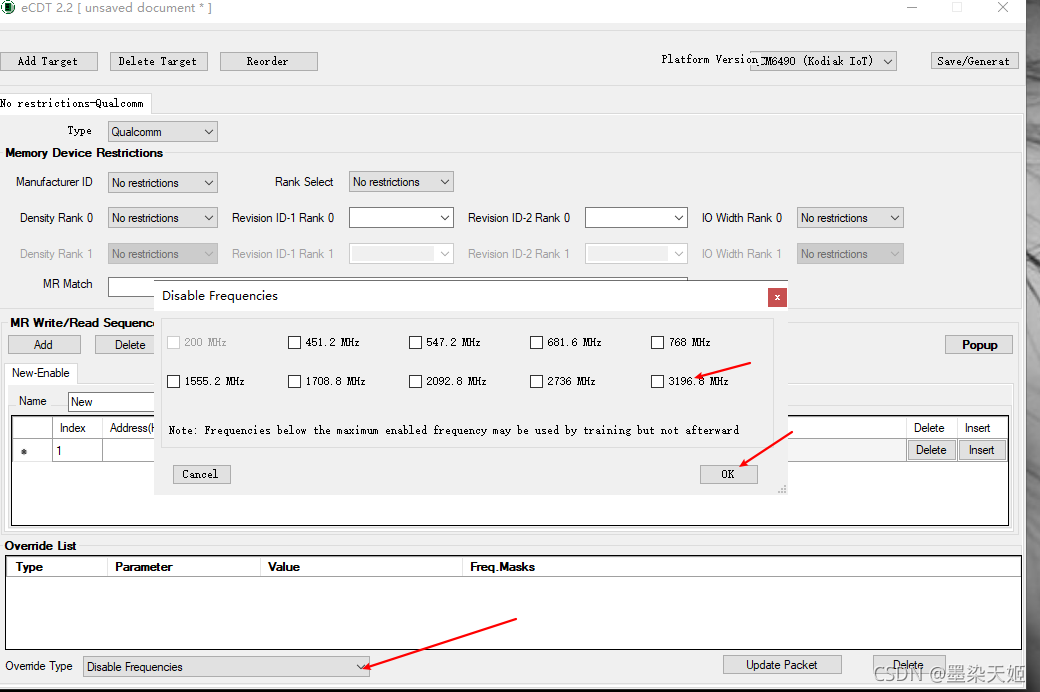Enable the 768 MHz checkbox
Image resolution: width=1040 pixels, height=692 pixels.
(657, 342)
